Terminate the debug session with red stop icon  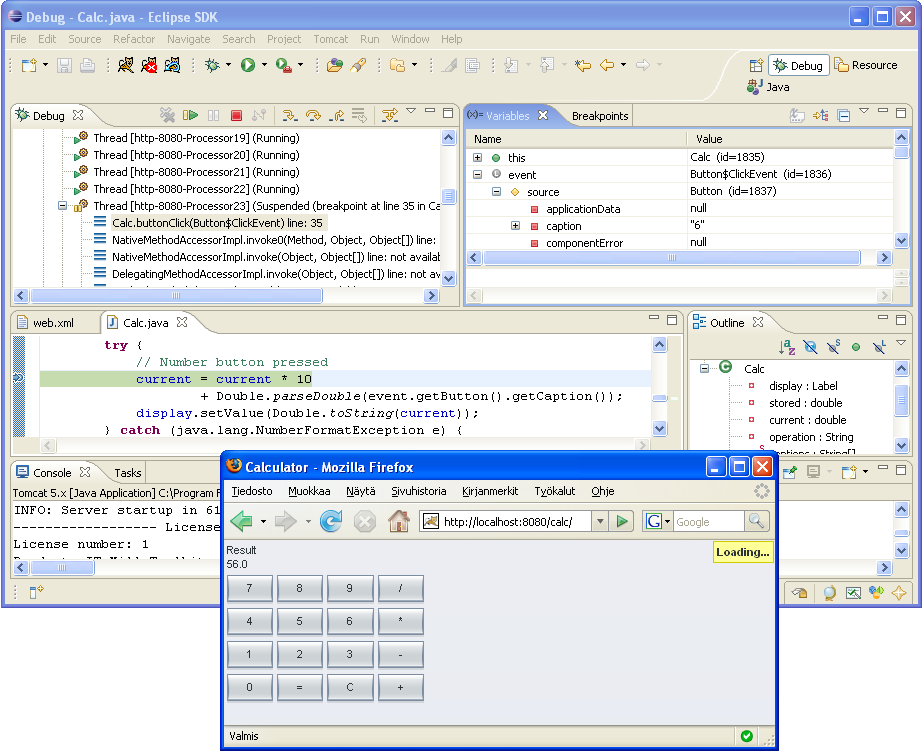click(237, 116)
